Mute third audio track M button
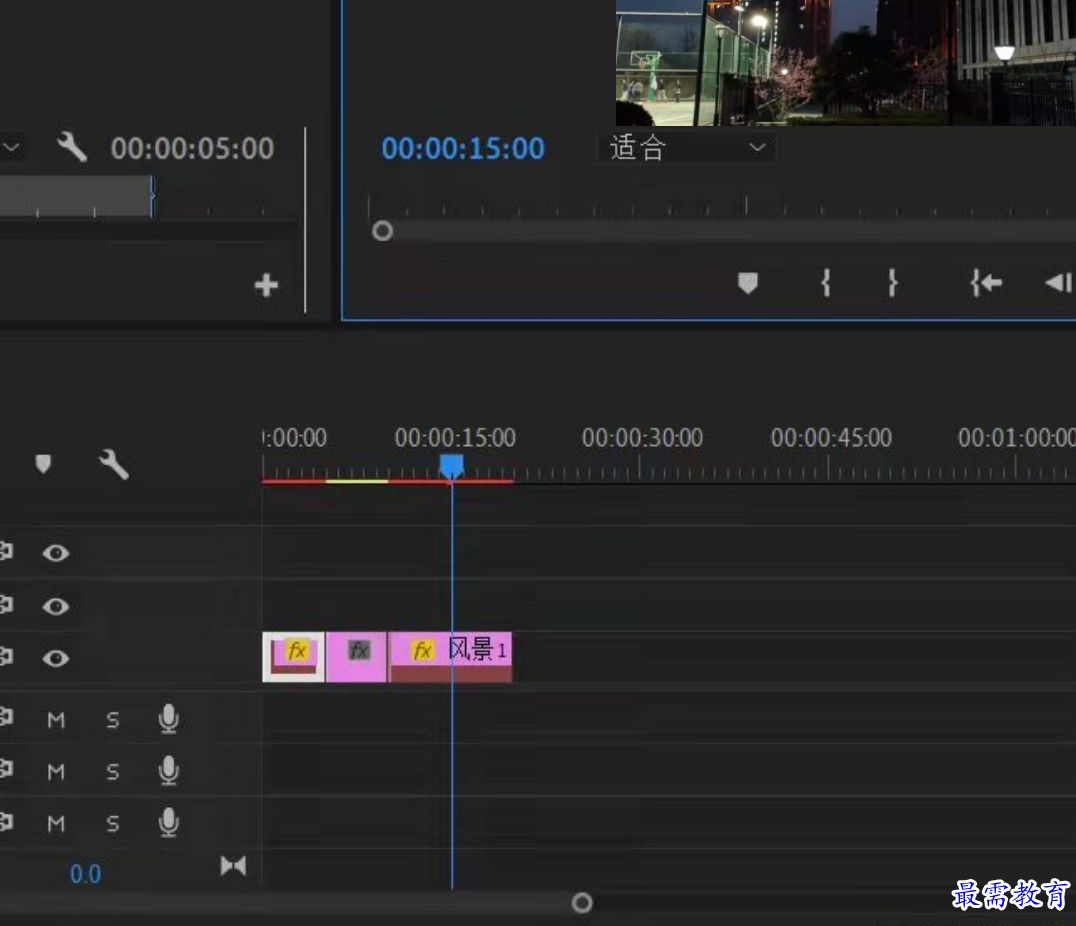1076x926 pixels. click(56, 824)
